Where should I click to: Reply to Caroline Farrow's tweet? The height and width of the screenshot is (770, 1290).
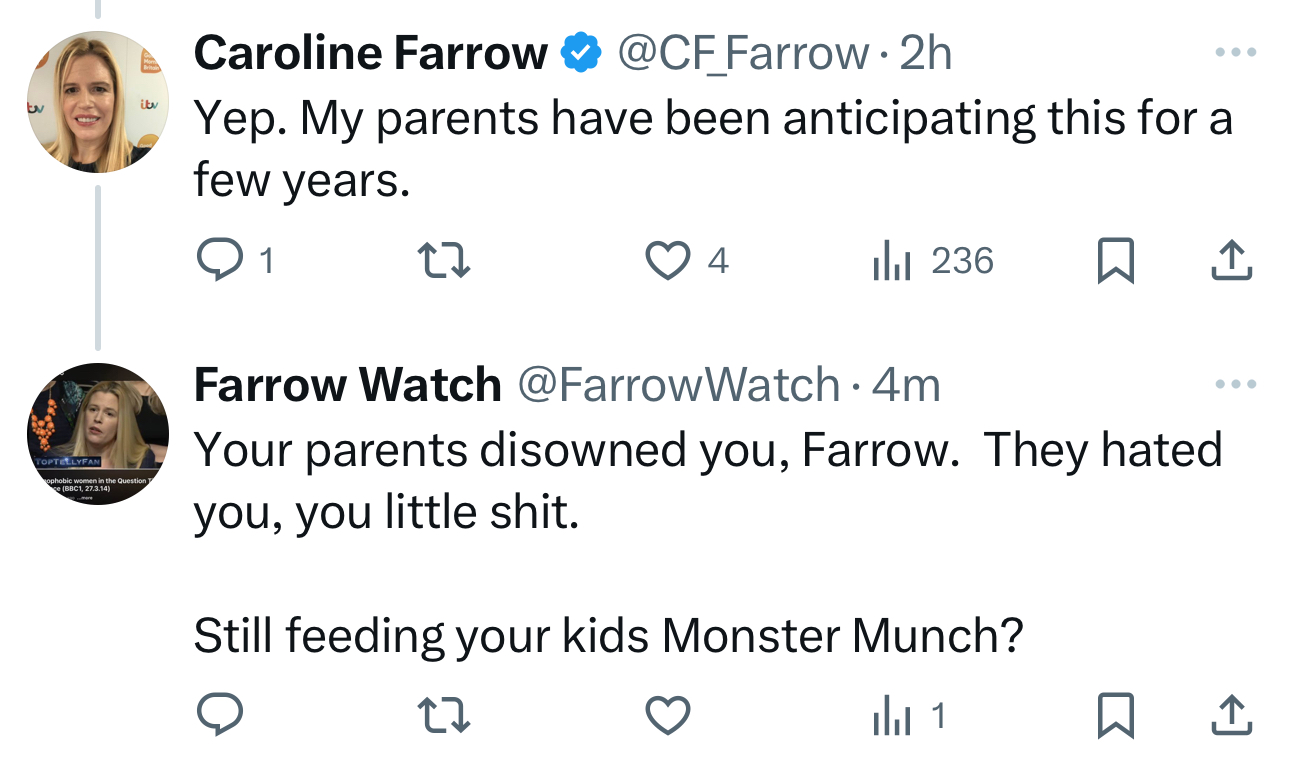(x=219, y=262)
